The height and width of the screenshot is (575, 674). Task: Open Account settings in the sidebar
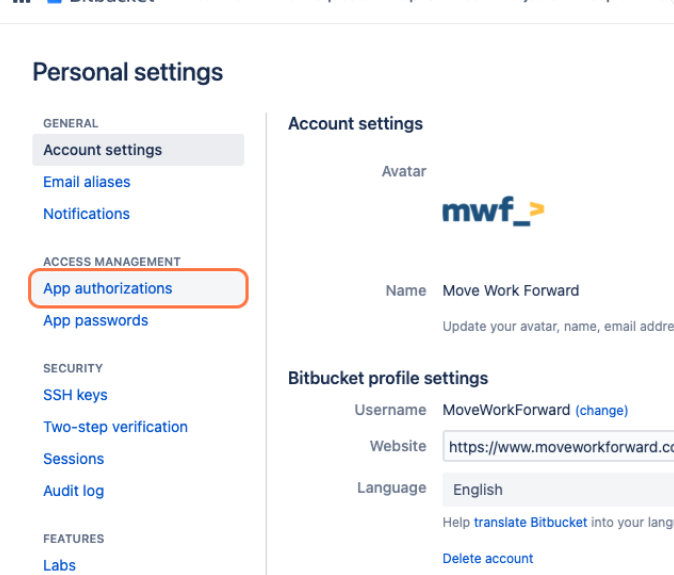click(102, 150)
